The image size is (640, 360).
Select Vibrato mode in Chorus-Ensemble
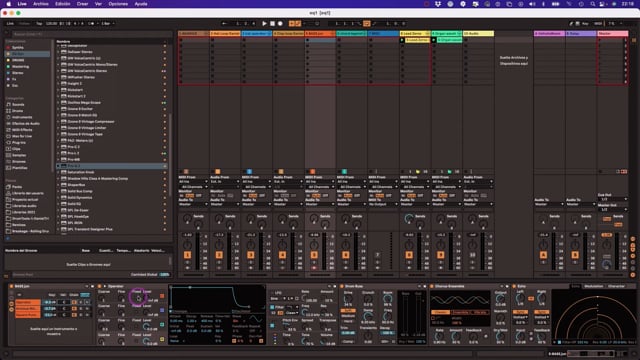[480, 313]
